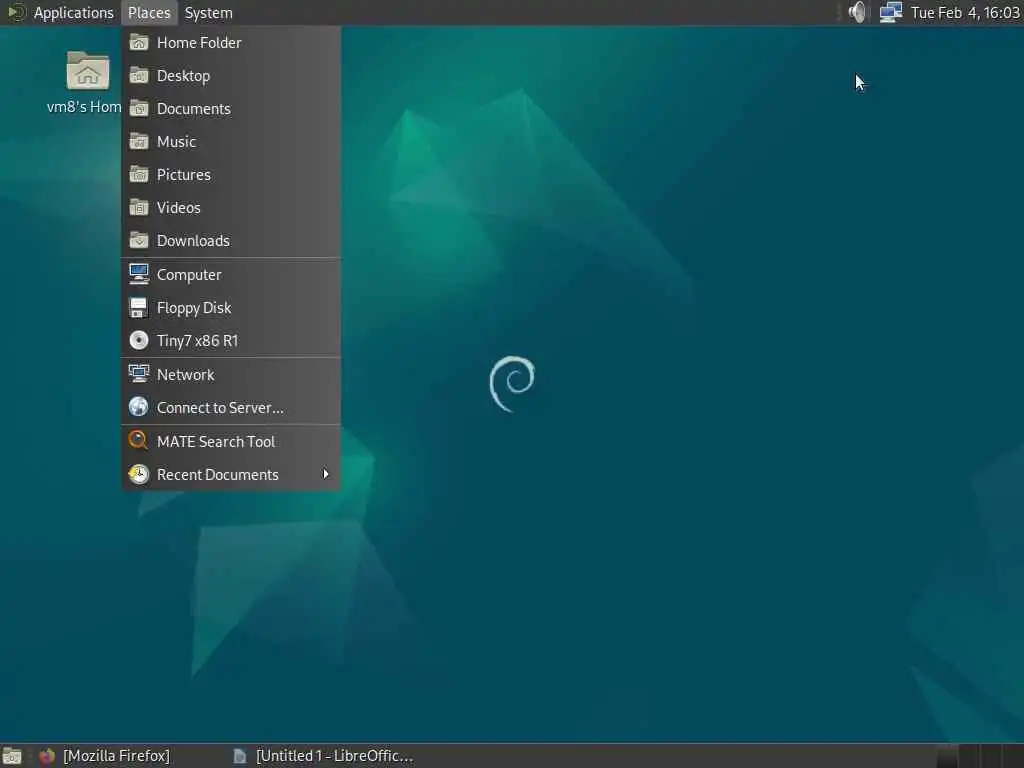The width and height of the screenshot is (1024, 768).
Task: Click the Pictures folder icon
Action: point(138,174)
